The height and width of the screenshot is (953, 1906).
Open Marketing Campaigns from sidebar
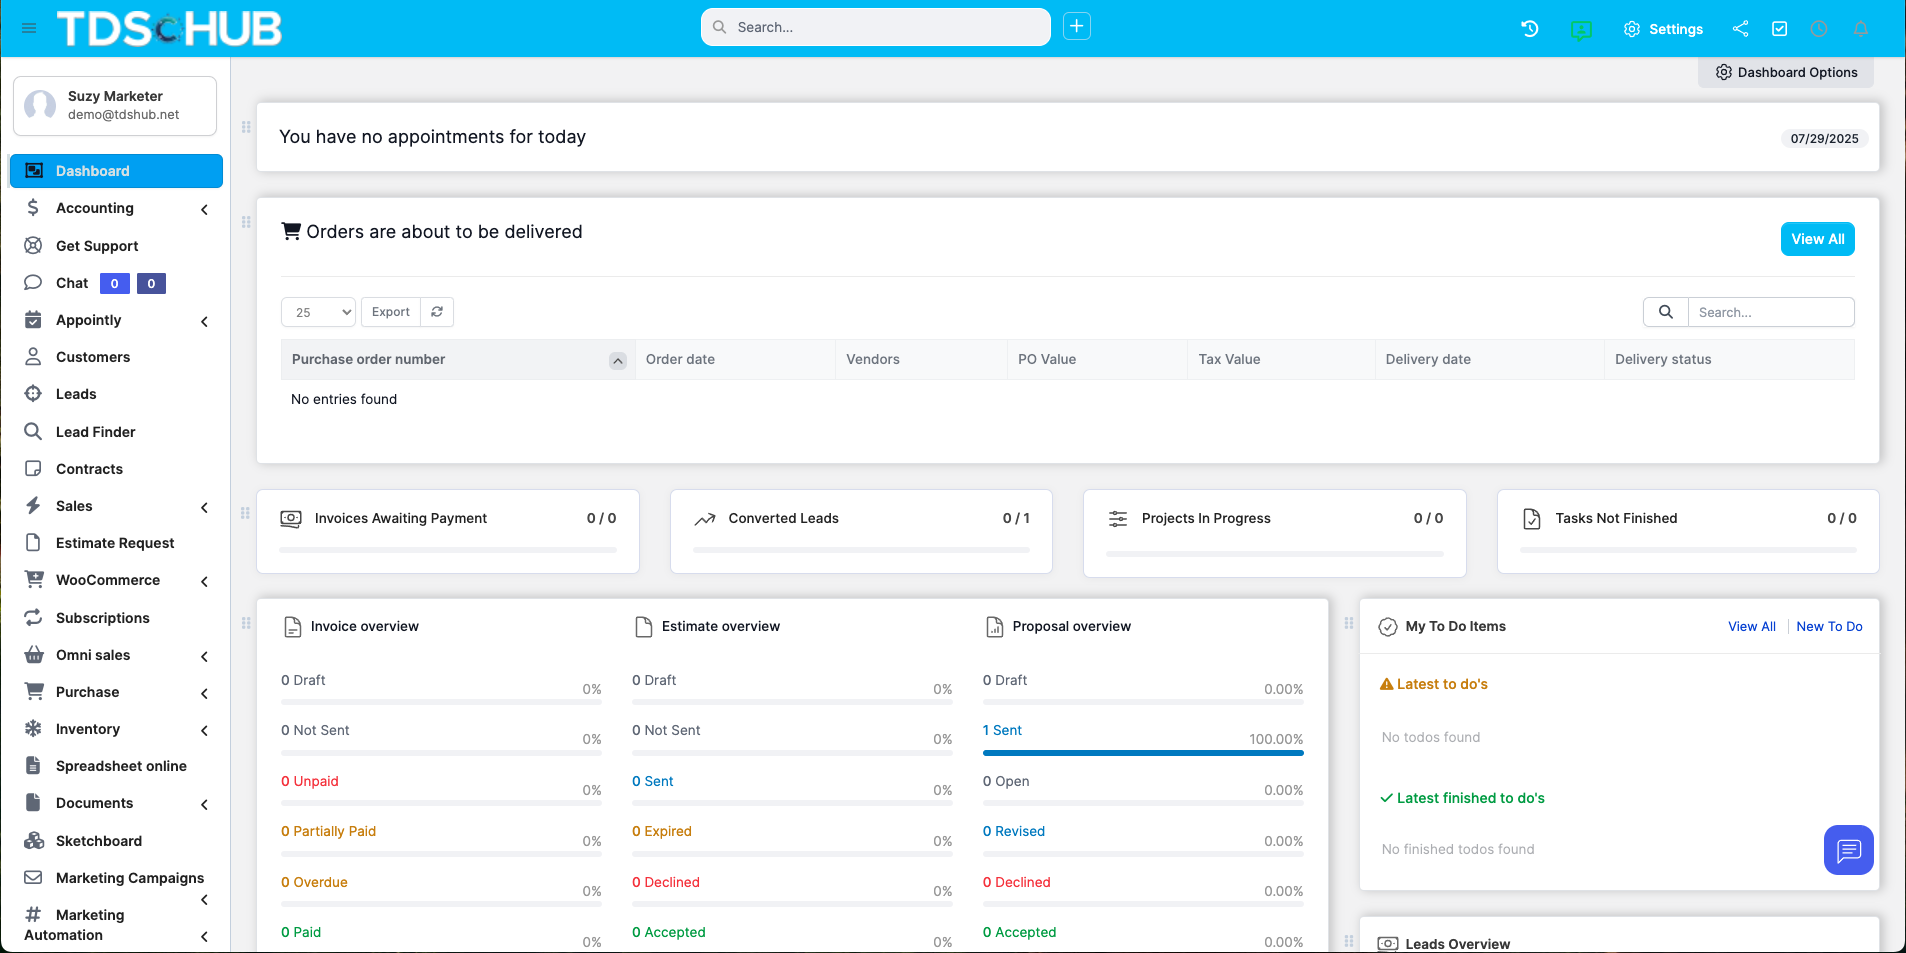131,877
